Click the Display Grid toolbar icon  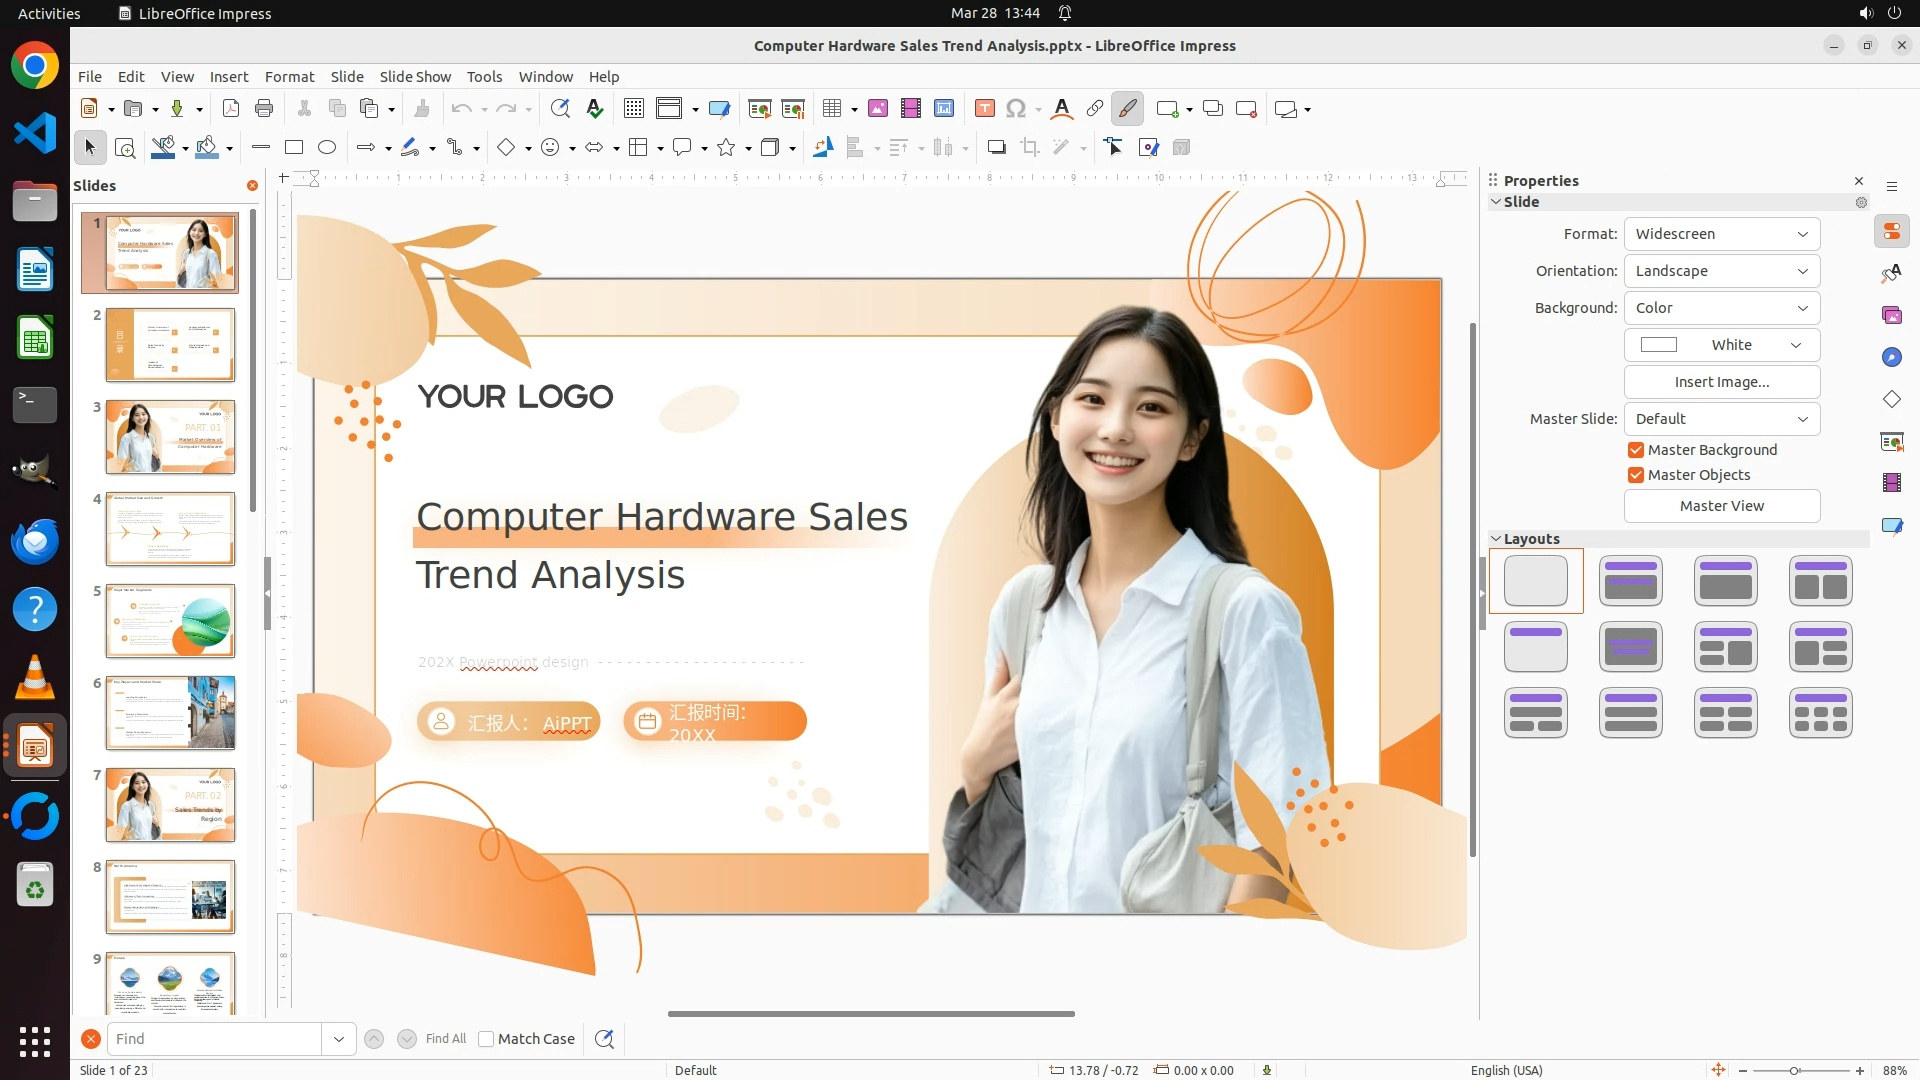(x=633, y=109)
